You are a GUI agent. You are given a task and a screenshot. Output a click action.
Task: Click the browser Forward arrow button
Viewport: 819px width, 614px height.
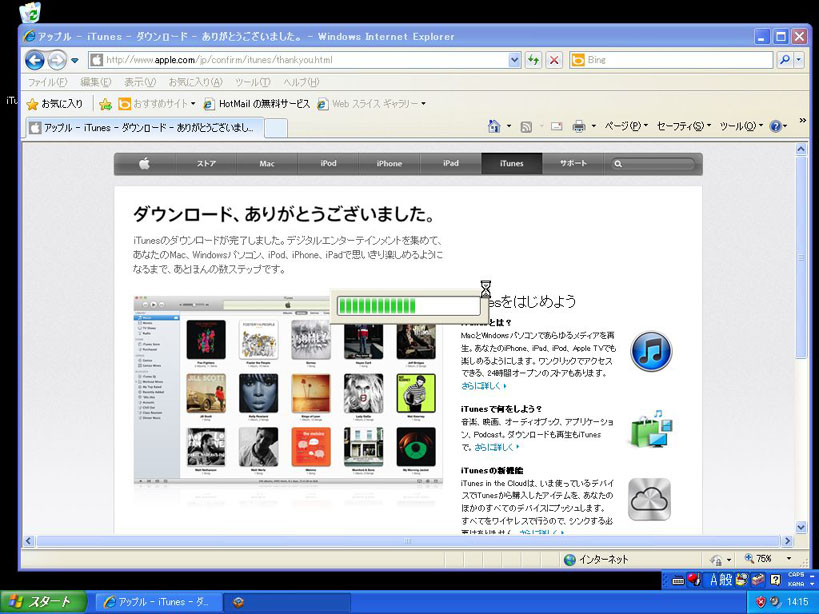click(56, 60)
